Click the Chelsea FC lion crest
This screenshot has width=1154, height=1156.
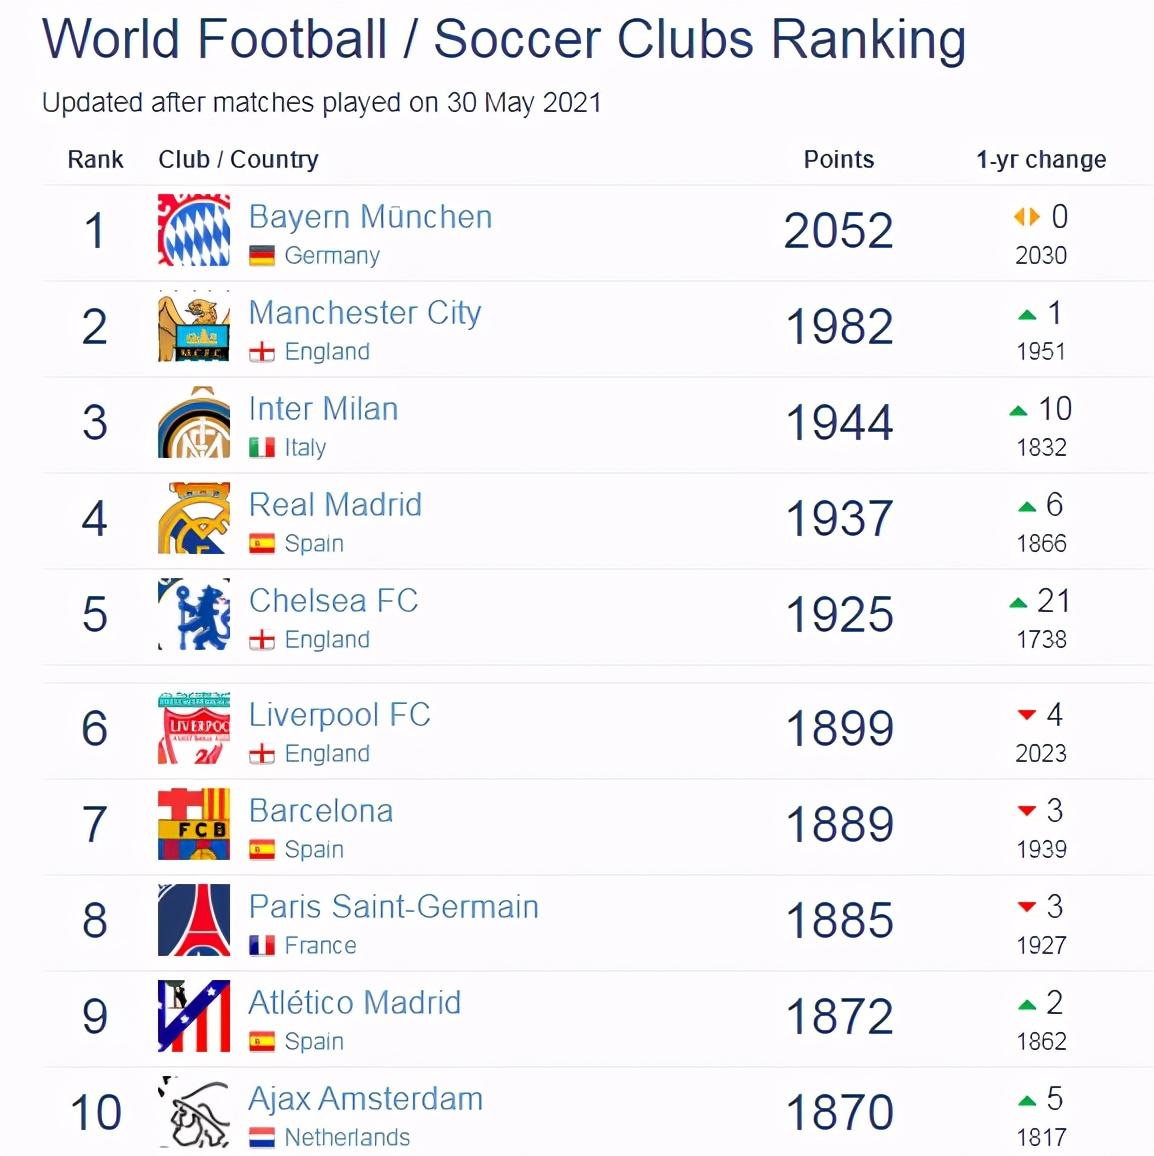[194, 614]
